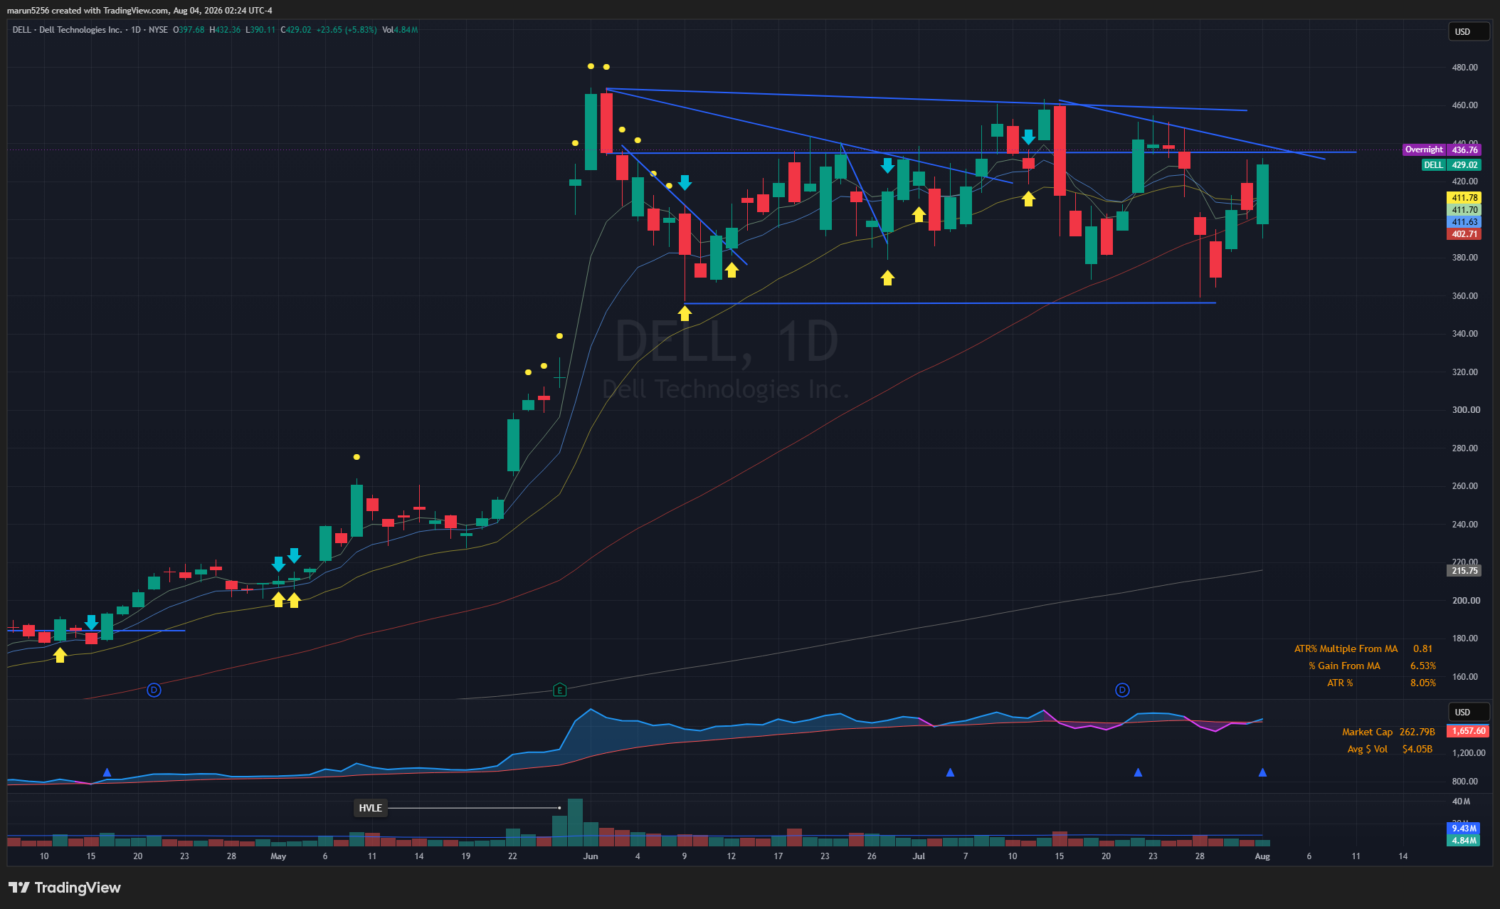Open USD currency selector in indicator pane
1500x909 pixels.
click(x=1468, y=712)
